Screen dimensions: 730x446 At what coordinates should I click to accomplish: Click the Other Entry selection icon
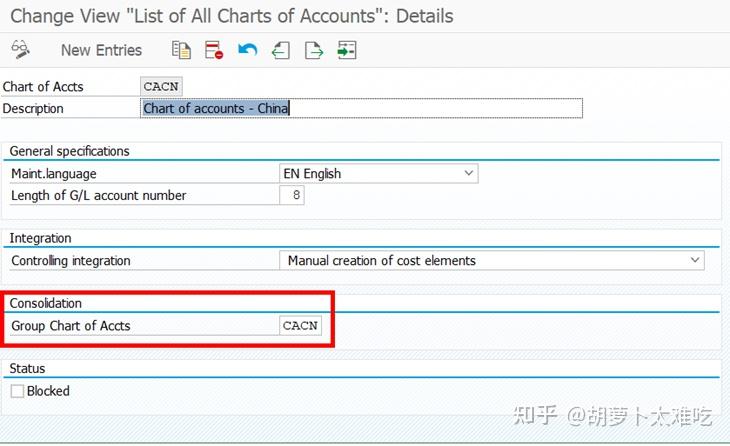[x=347, y=50]
